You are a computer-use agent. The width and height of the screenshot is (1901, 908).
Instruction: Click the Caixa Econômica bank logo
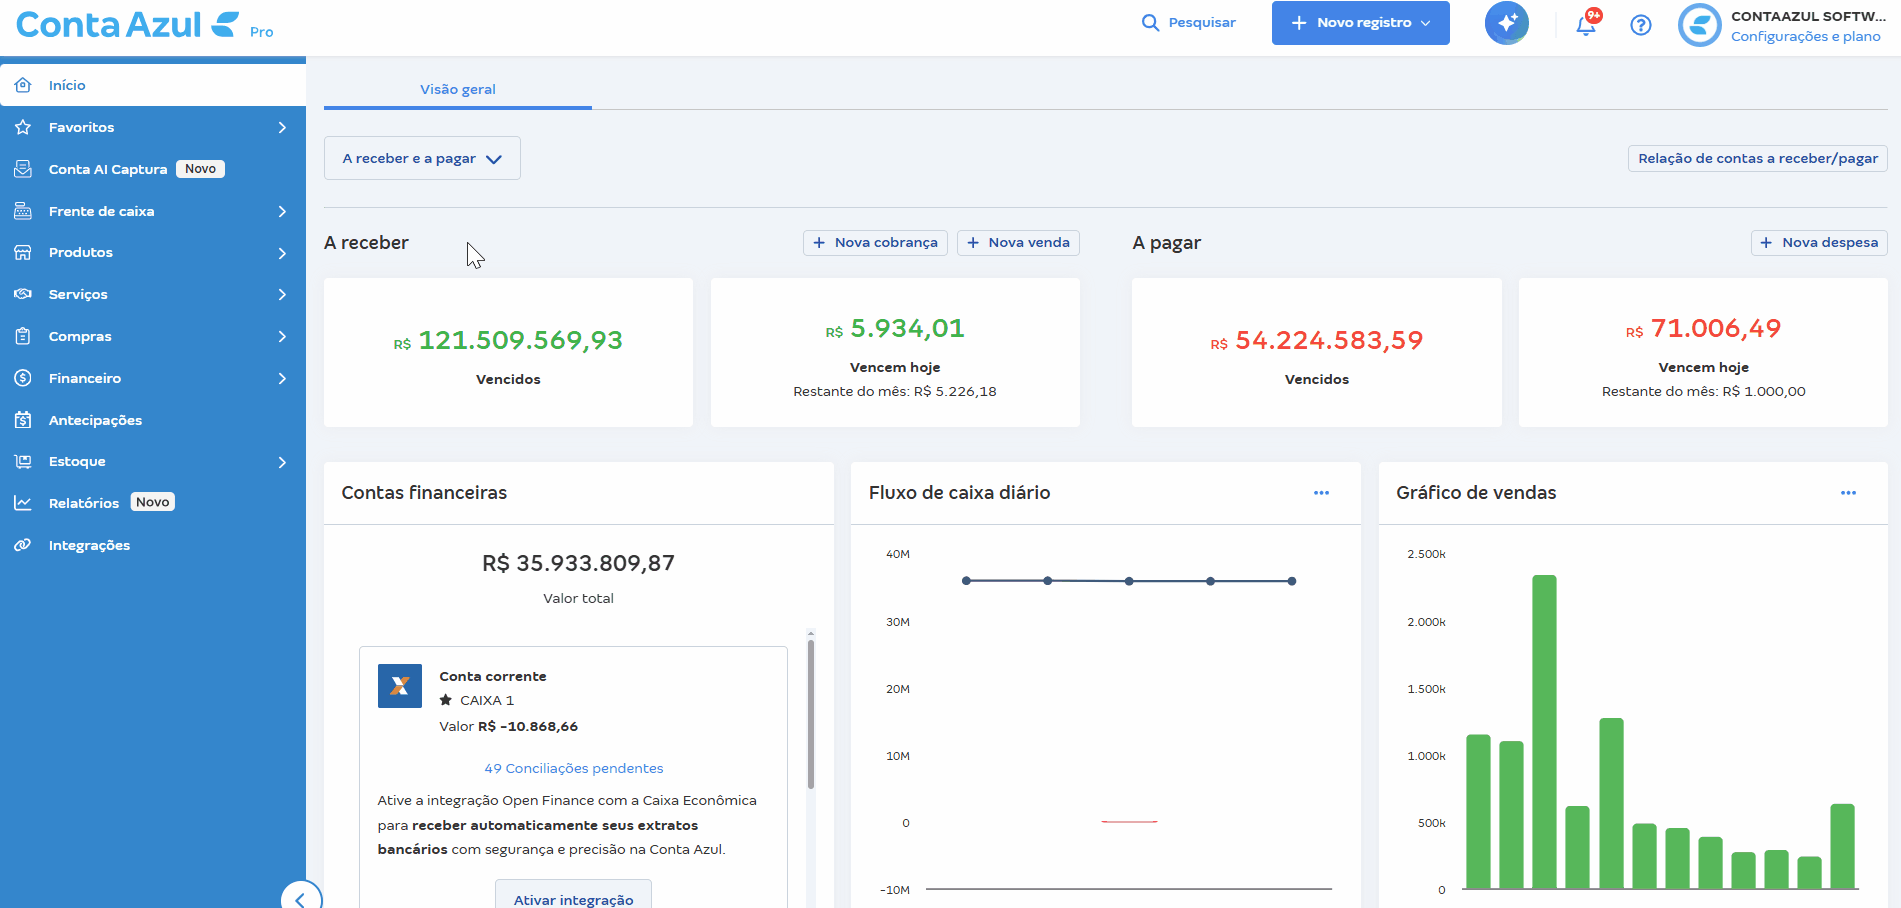[400, 686]
